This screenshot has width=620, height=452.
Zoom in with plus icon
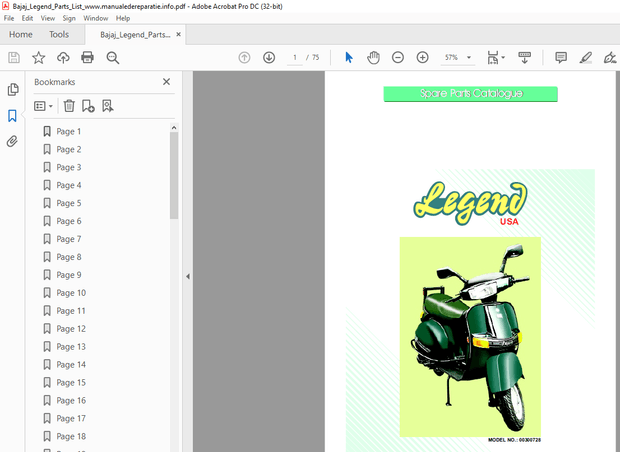[x=422, y=58]
